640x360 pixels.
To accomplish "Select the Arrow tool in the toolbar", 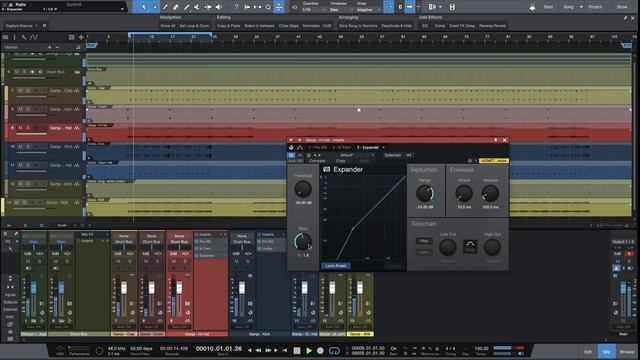I will [x=144, y=7].
